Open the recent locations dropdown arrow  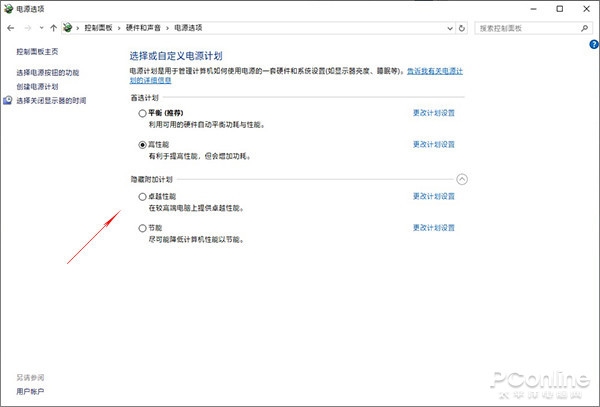[40, 26]
